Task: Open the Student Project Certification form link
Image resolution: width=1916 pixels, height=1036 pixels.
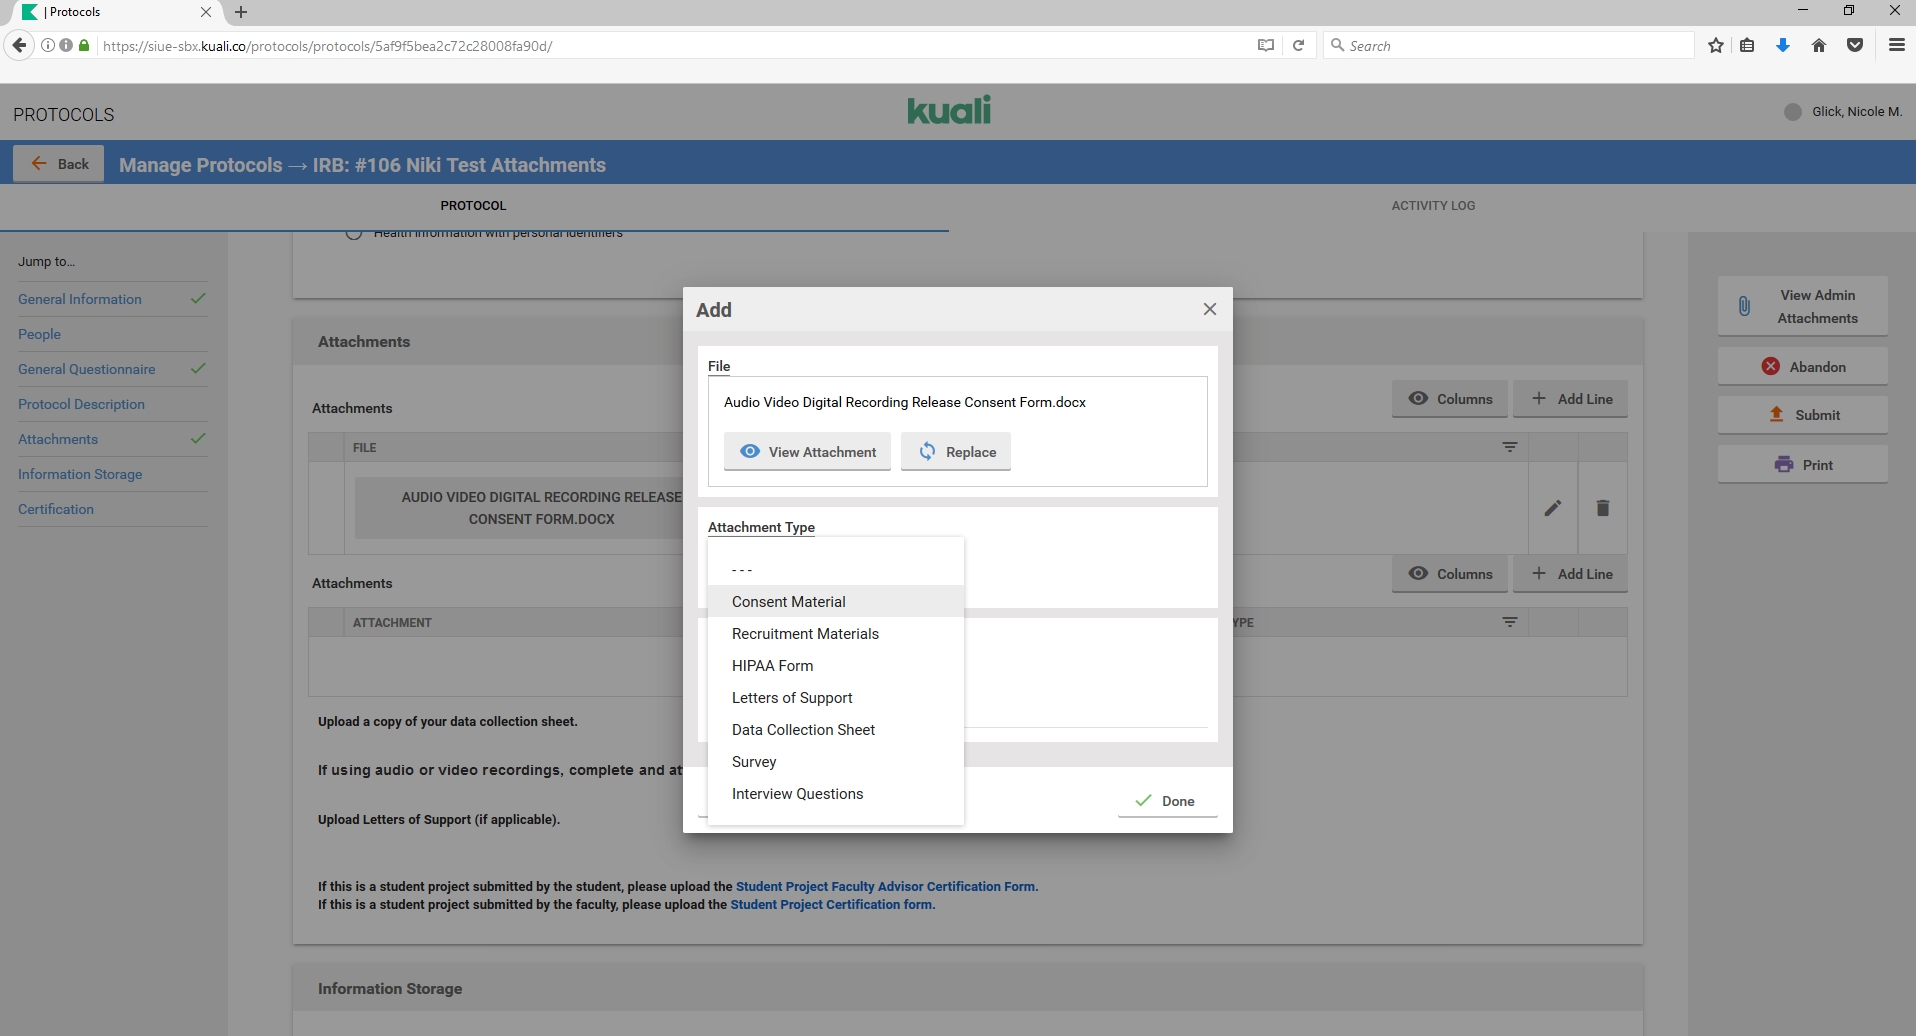Action: [832, 905]
